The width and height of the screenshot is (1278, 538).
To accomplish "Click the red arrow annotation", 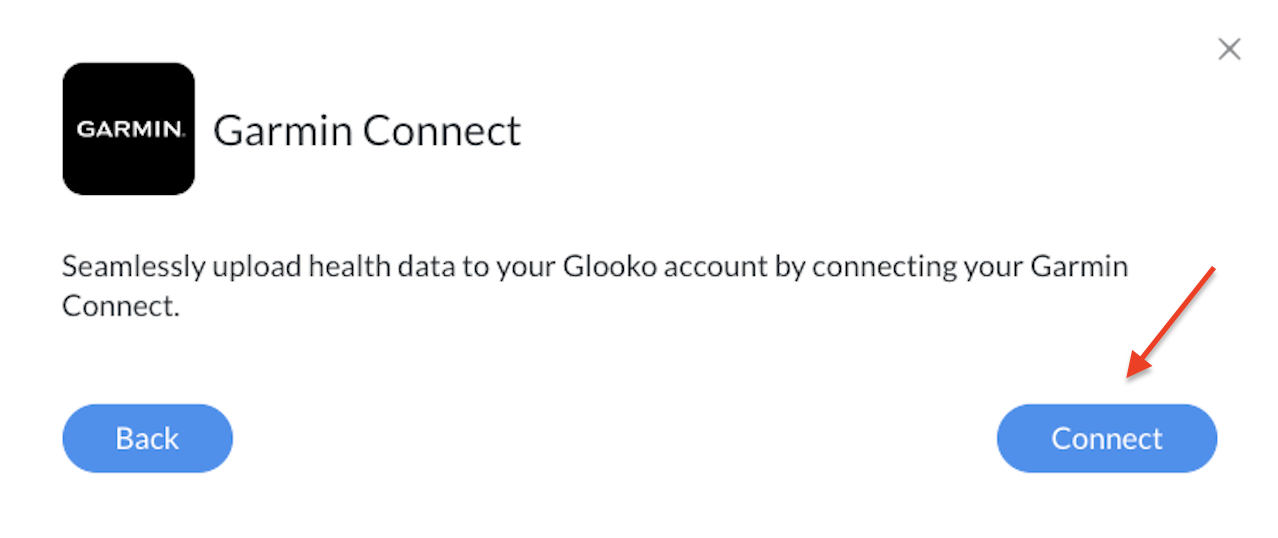I will (1170, 323).
